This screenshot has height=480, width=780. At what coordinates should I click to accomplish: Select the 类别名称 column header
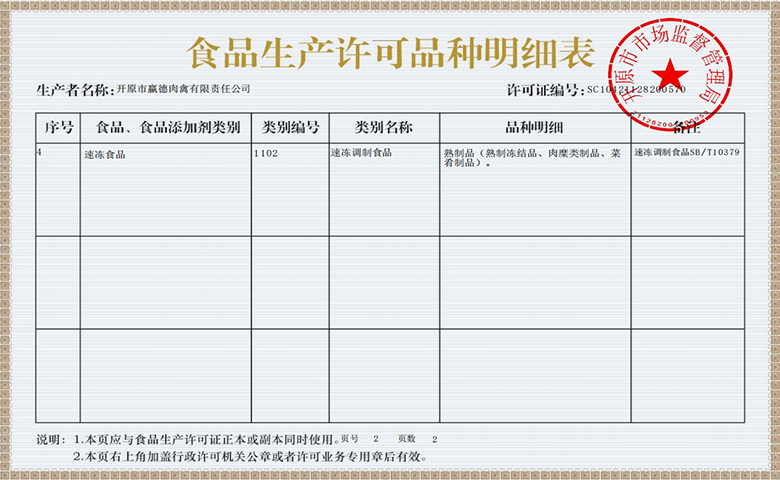point(383,128)
